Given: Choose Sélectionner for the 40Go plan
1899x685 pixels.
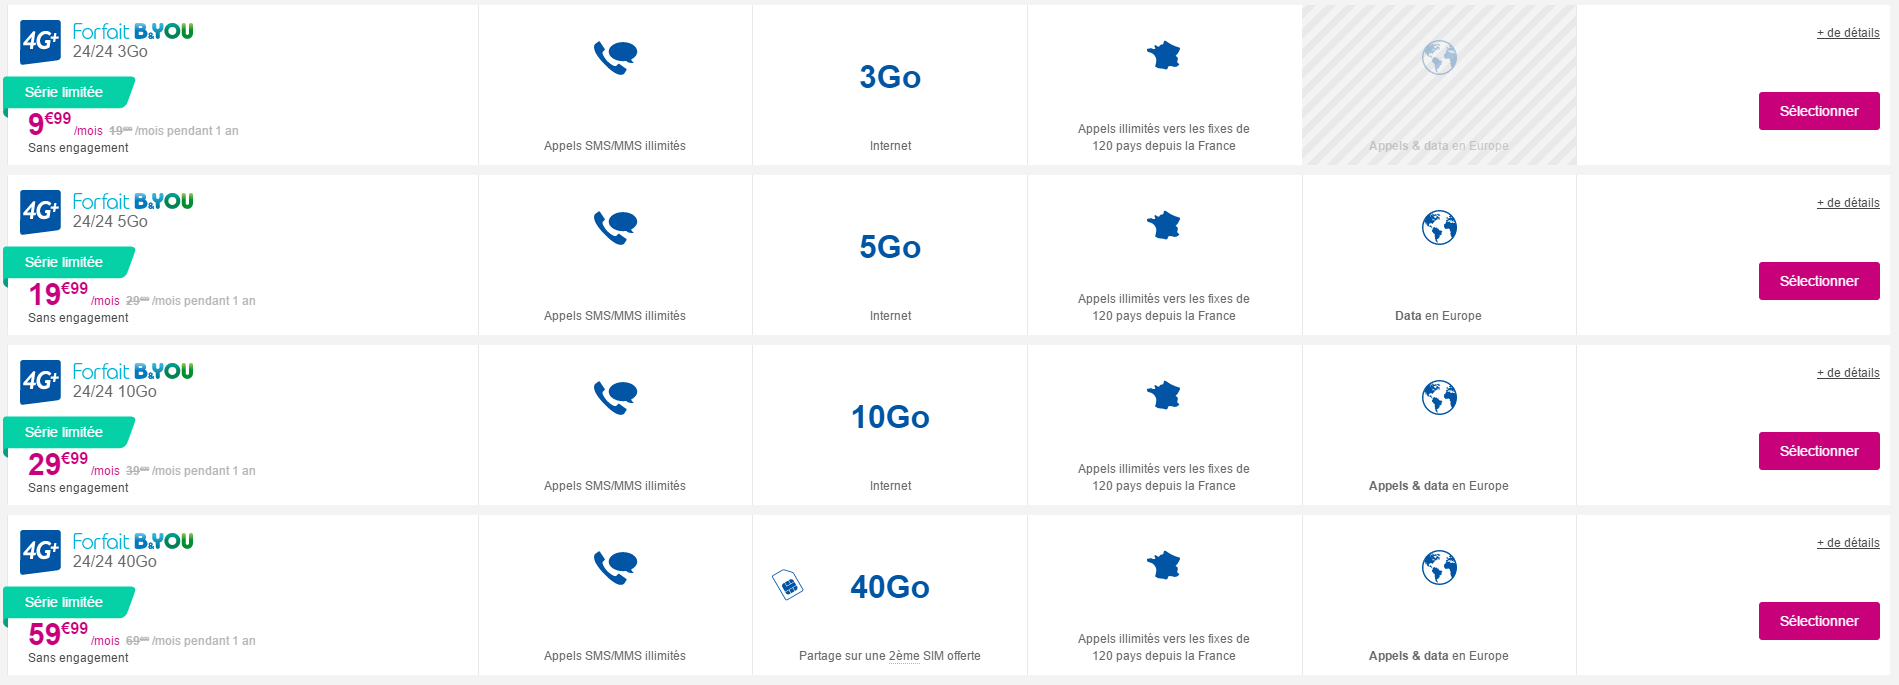Looking at the screenshot, I should tap(1818, 621).
